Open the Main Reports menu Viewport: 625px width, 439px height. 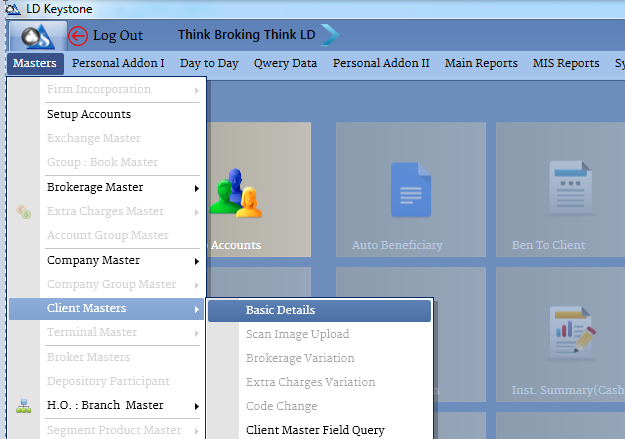tap(481, 63)
